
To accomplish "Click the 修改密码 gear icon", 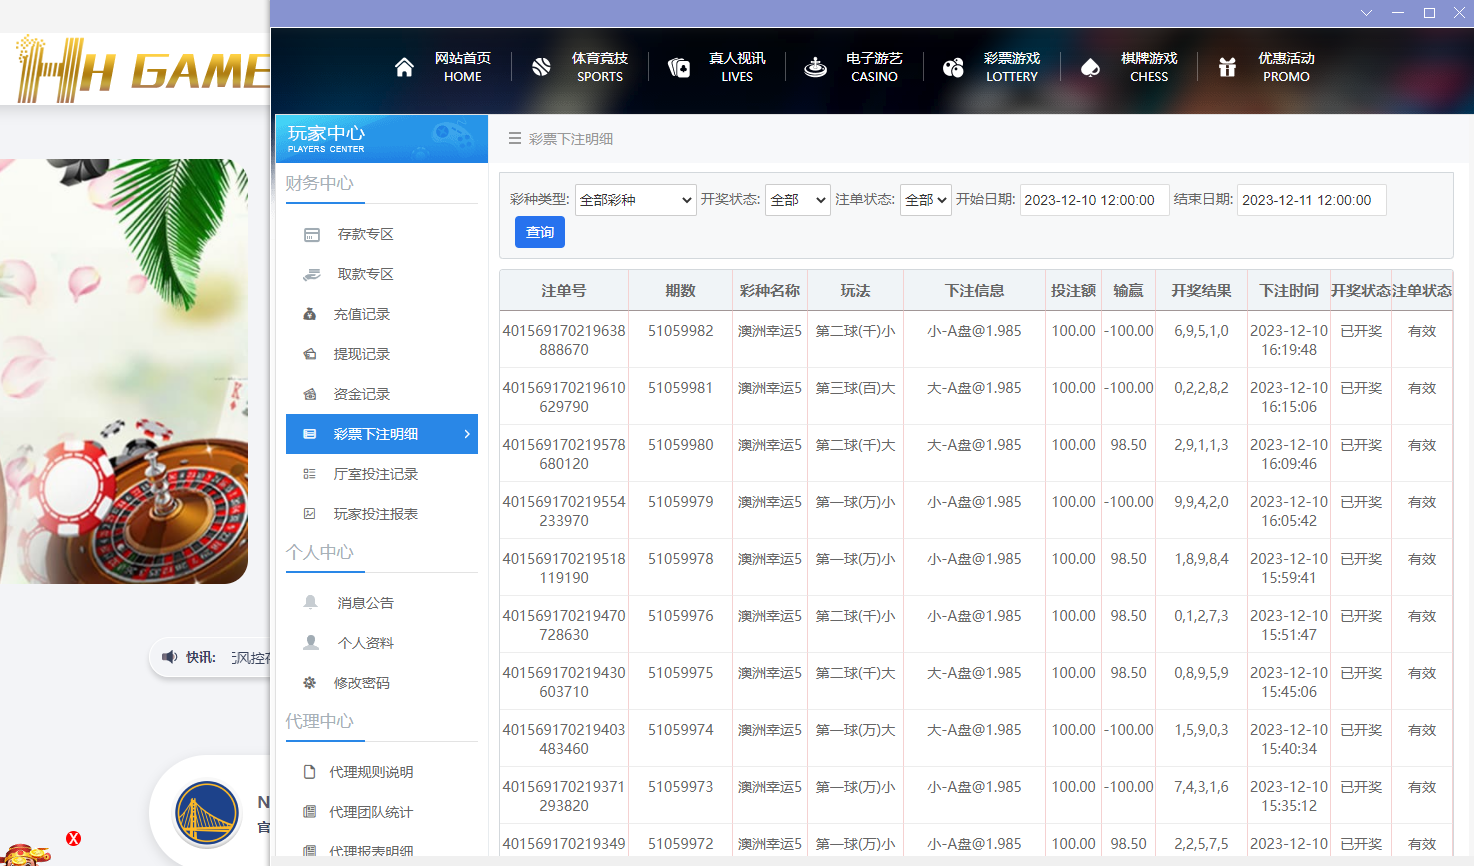I will pos(310,683).
